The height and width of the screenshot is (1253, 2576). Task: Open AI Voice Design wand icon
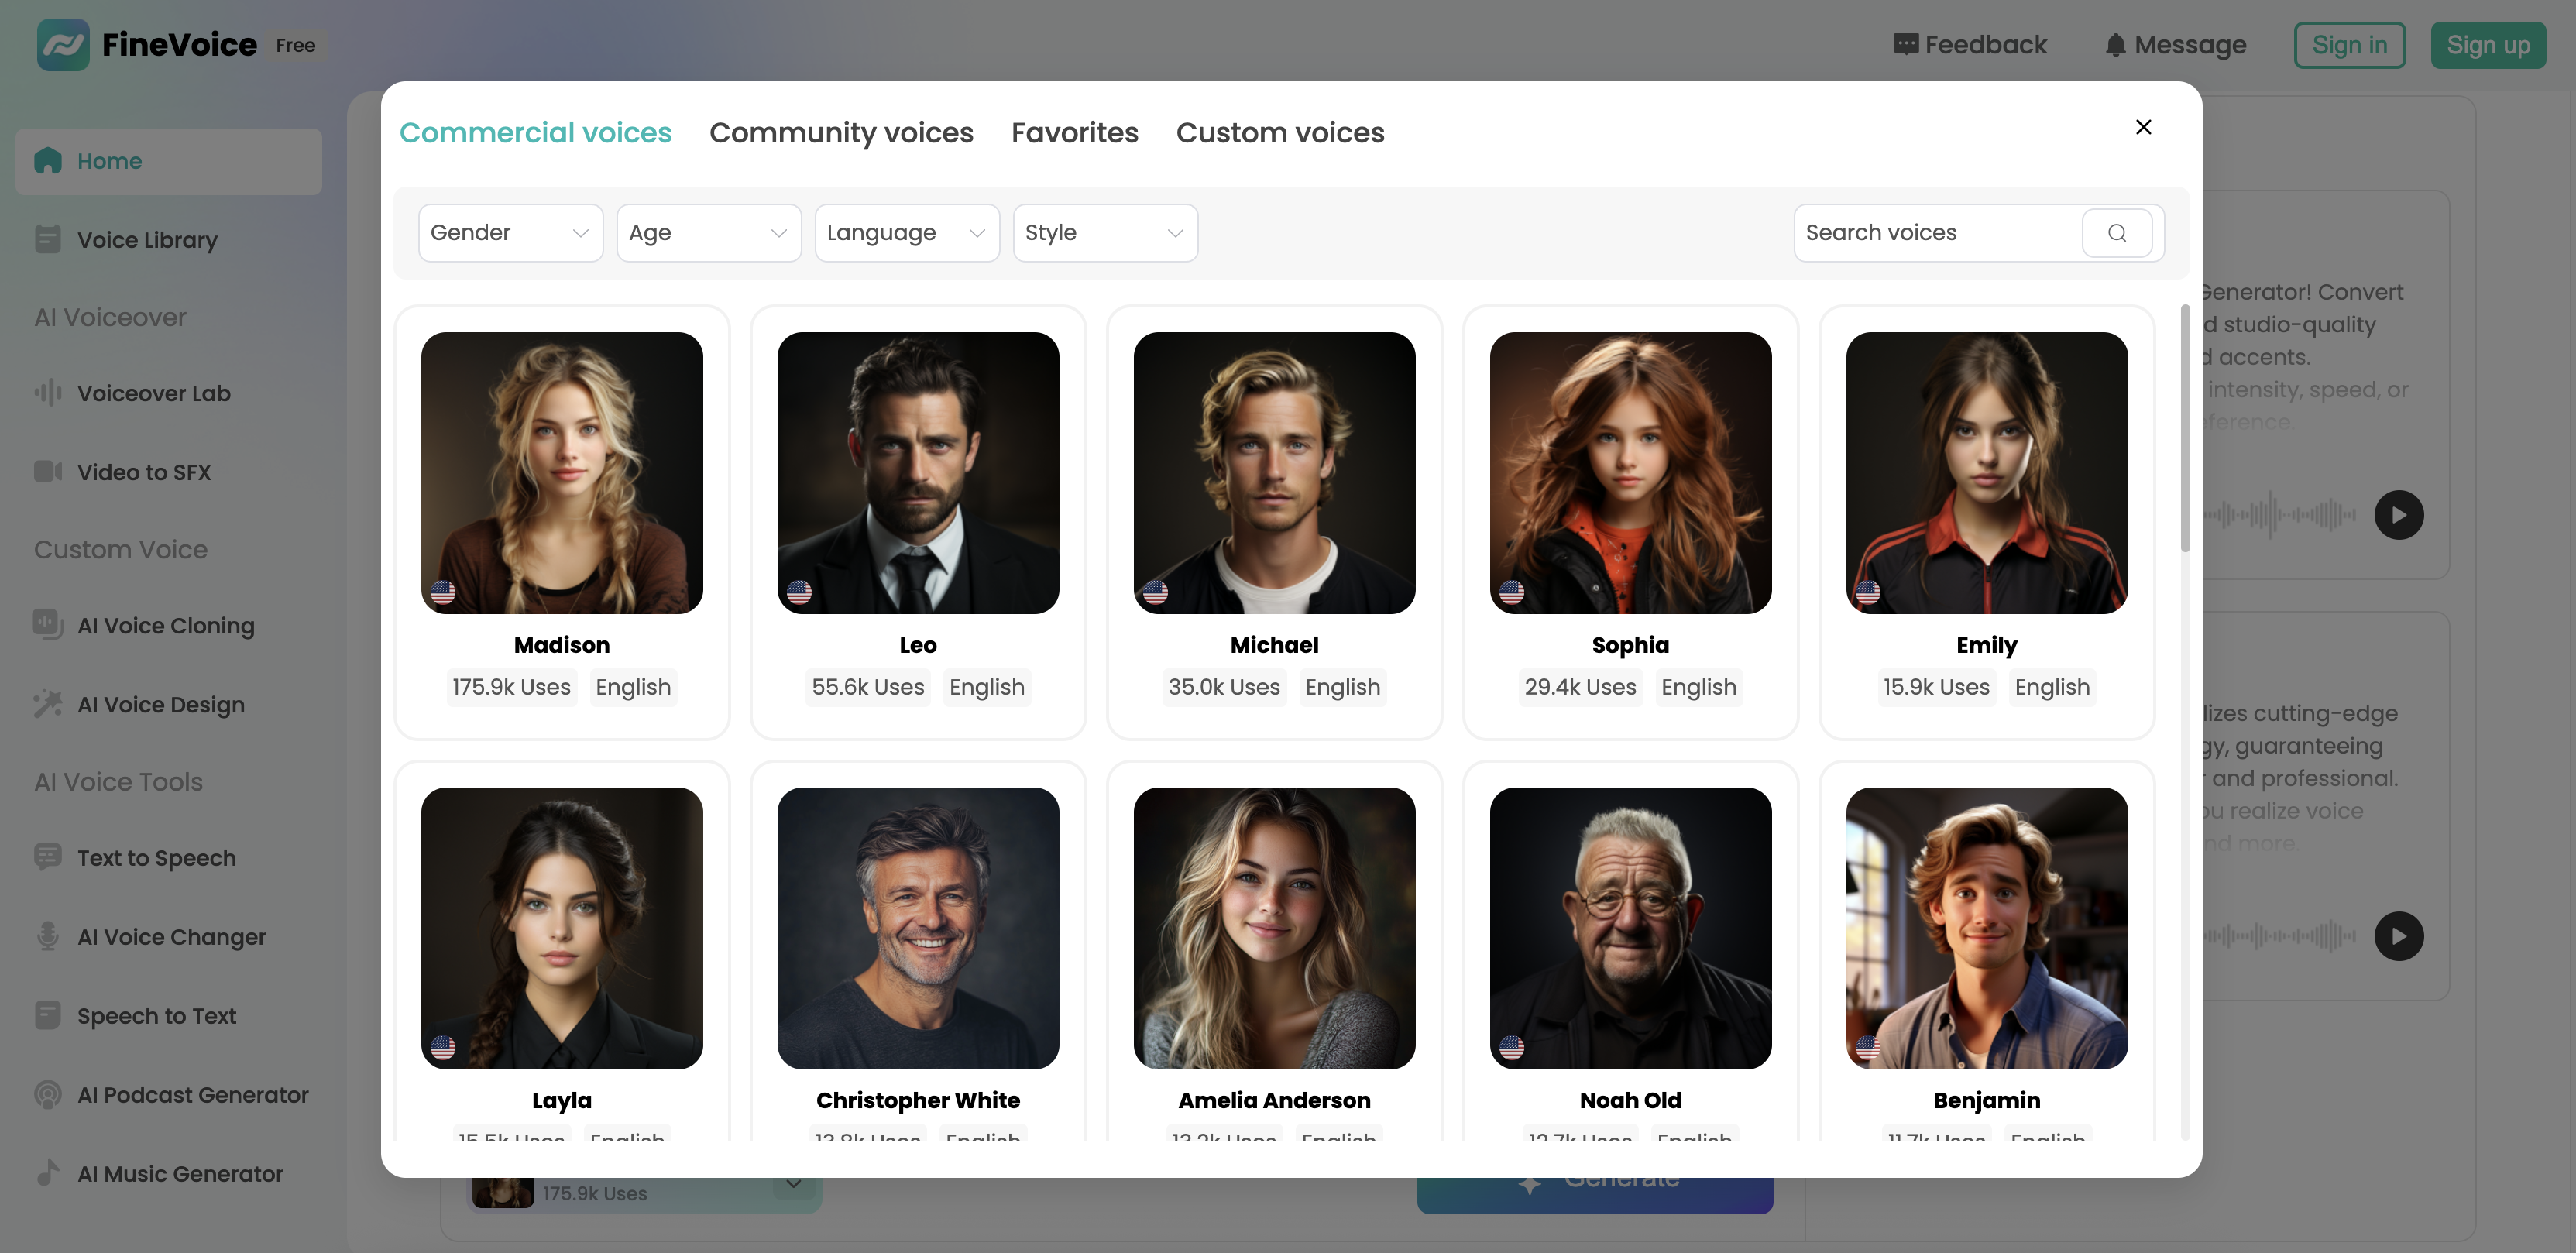pos(47,704)
